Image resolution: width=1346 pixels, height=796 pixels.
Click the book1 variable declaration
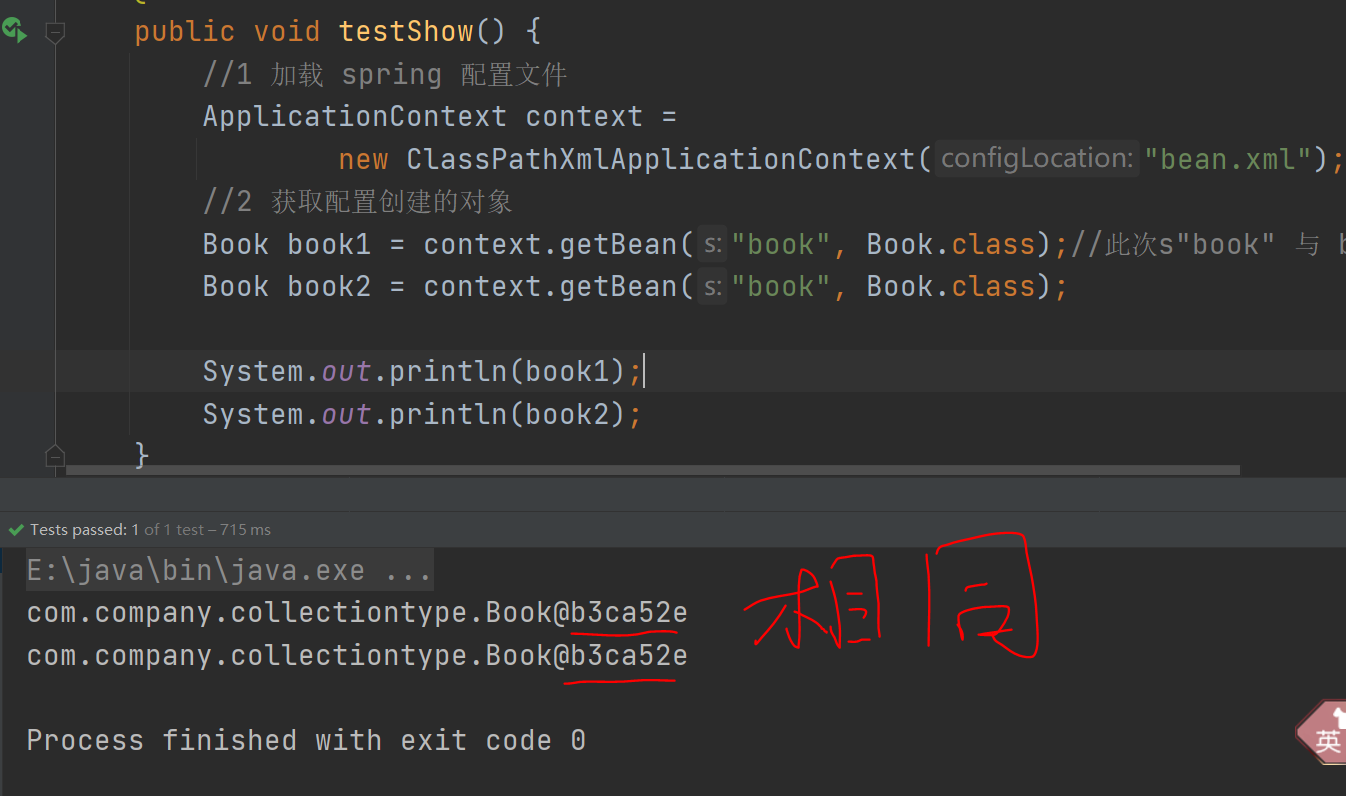pos(329,244)
